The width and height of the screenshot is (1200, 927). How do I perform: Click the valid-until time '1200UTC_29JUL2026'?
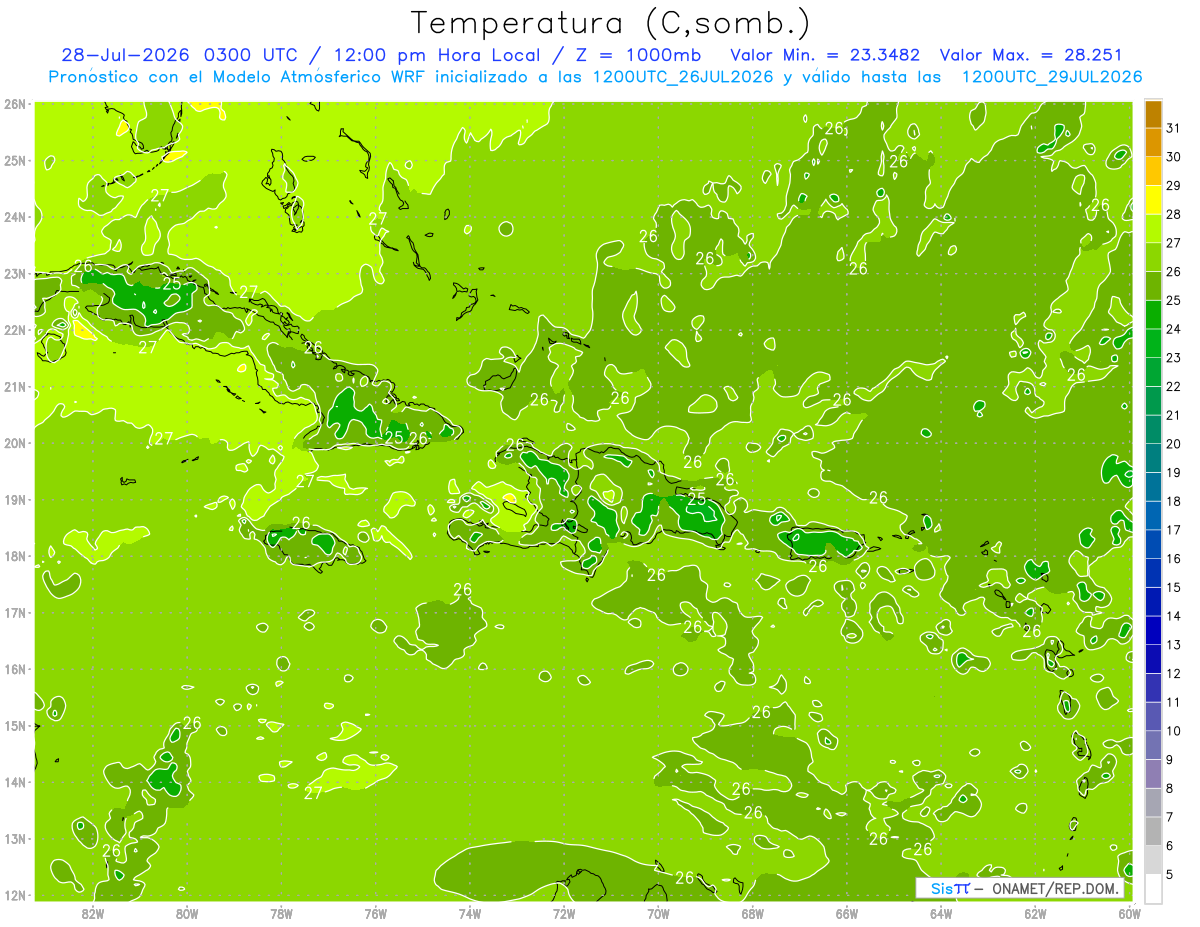pyautogui.click(x=1052, y=77)
